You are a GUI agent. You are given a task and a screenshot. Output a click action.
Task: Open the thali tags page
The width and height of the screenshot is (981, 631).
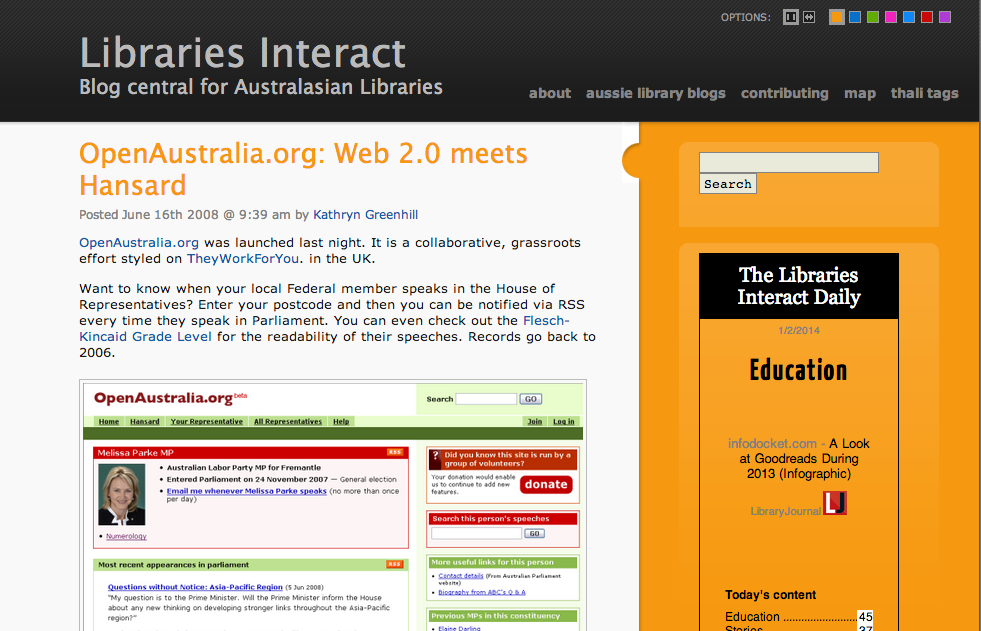[925, 93]
